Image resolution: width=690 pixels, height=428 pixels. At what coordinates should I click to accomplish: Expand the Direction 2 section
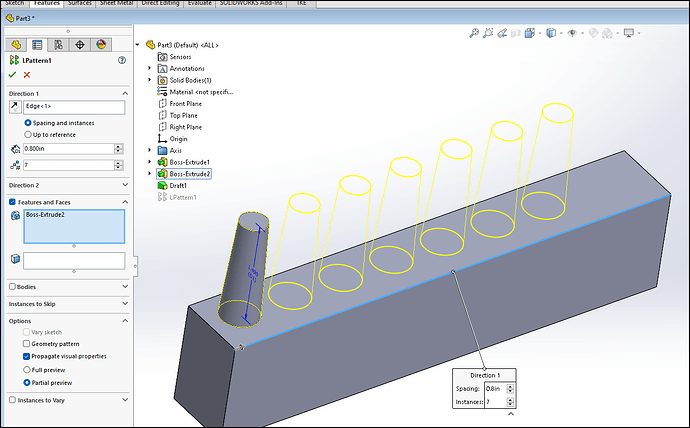coord(125,185)
